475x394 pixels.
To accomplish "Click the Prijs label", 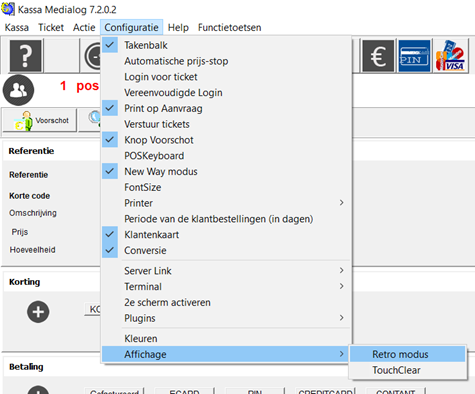I will point(20,232).
